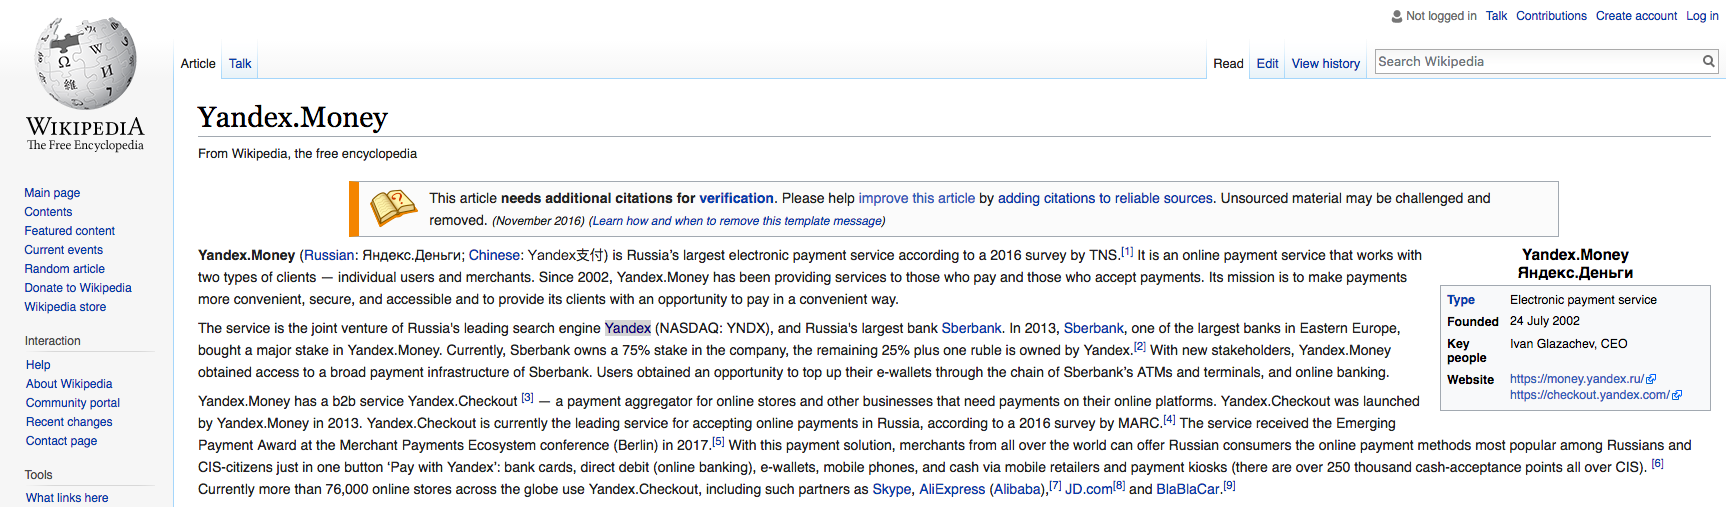Viewport: 1726px width, 507px height.
Task: Click improve this article link
Action: pyautogui.click(x=917, y=198)
